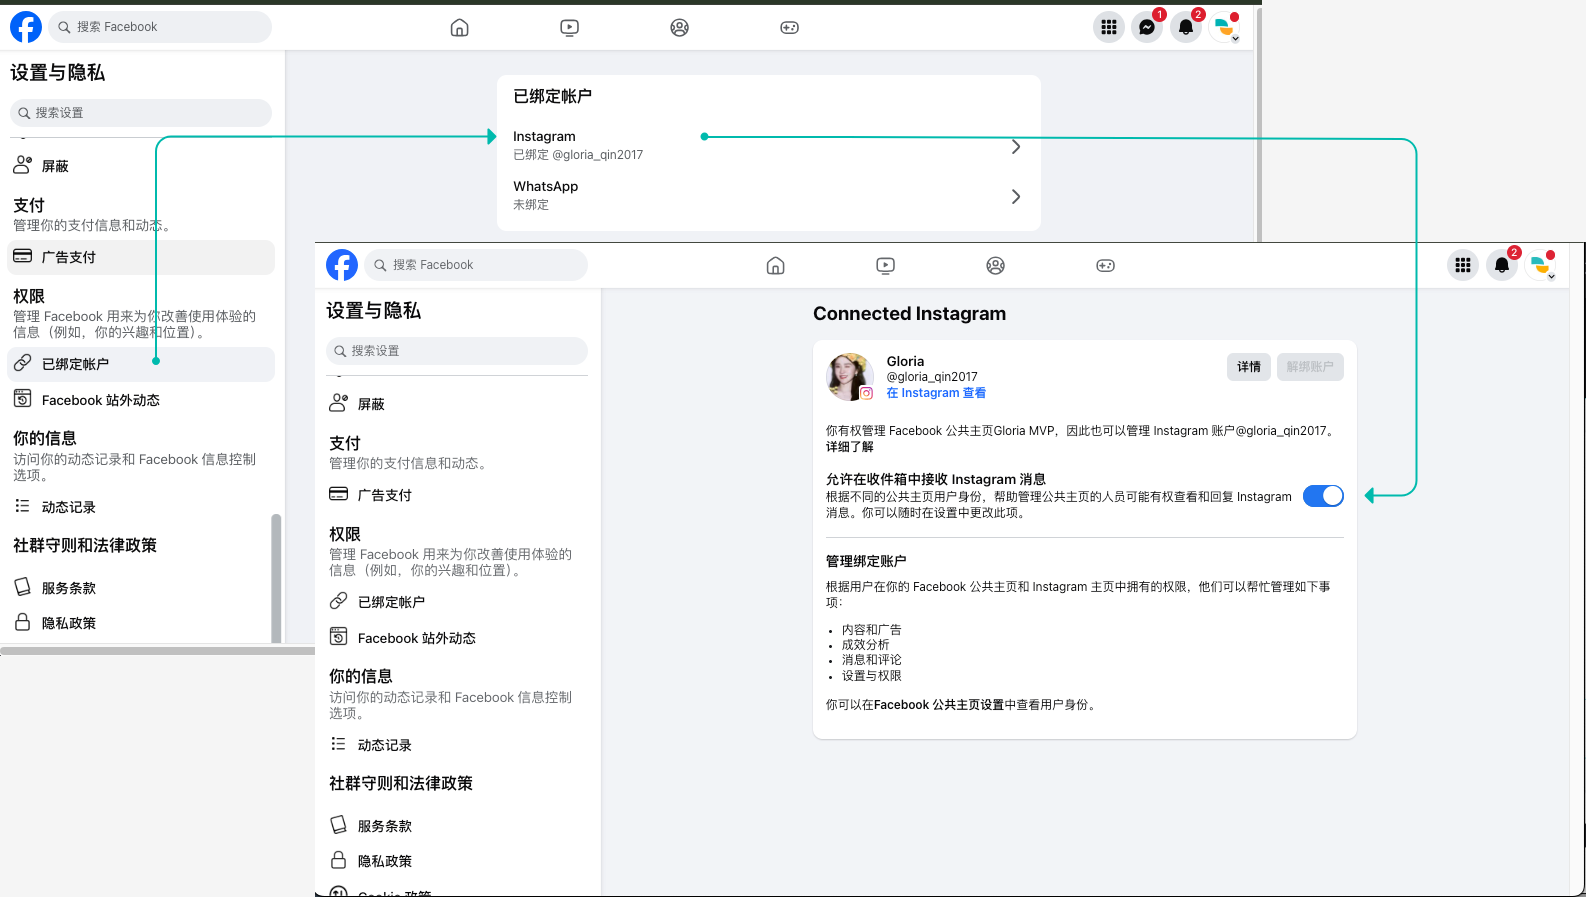
Task: Open 屏蔽 in back window sidebar
Action: (x=141, y=166)
